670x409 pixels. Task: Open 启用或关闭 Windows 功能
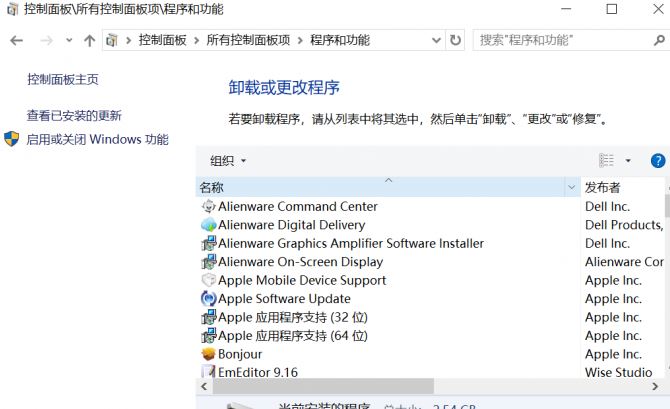tap(97, 140)
